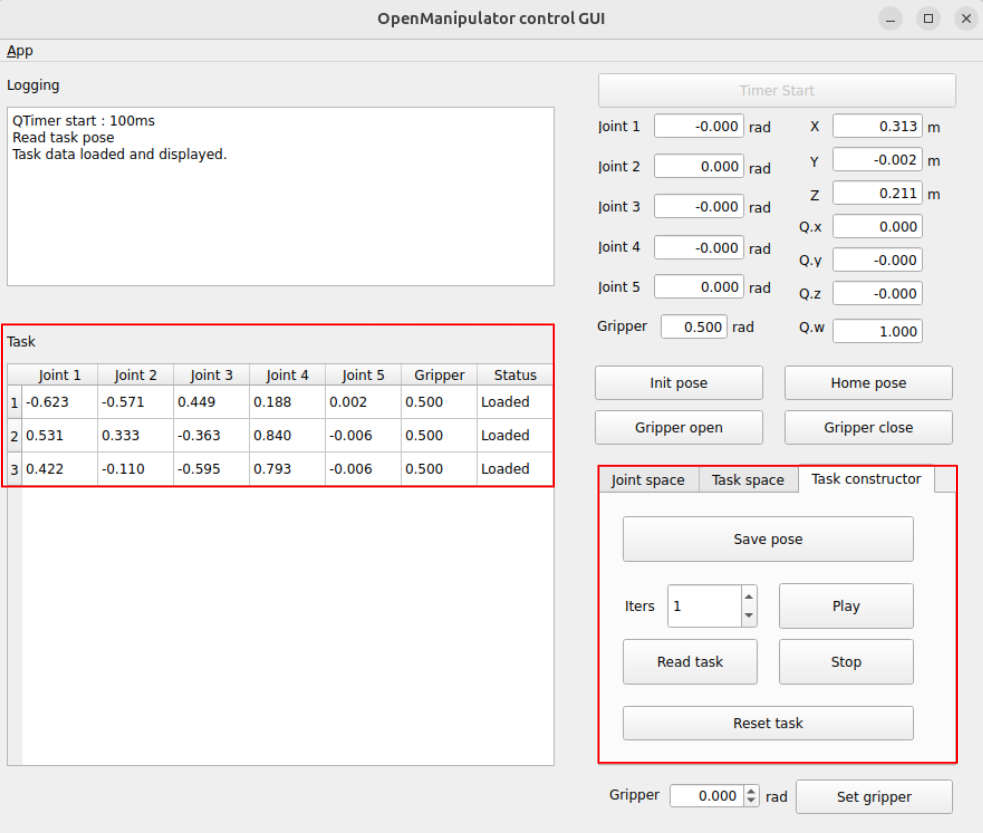Reset the task list
The image size is (983, 833).
(x=767, y=723)
